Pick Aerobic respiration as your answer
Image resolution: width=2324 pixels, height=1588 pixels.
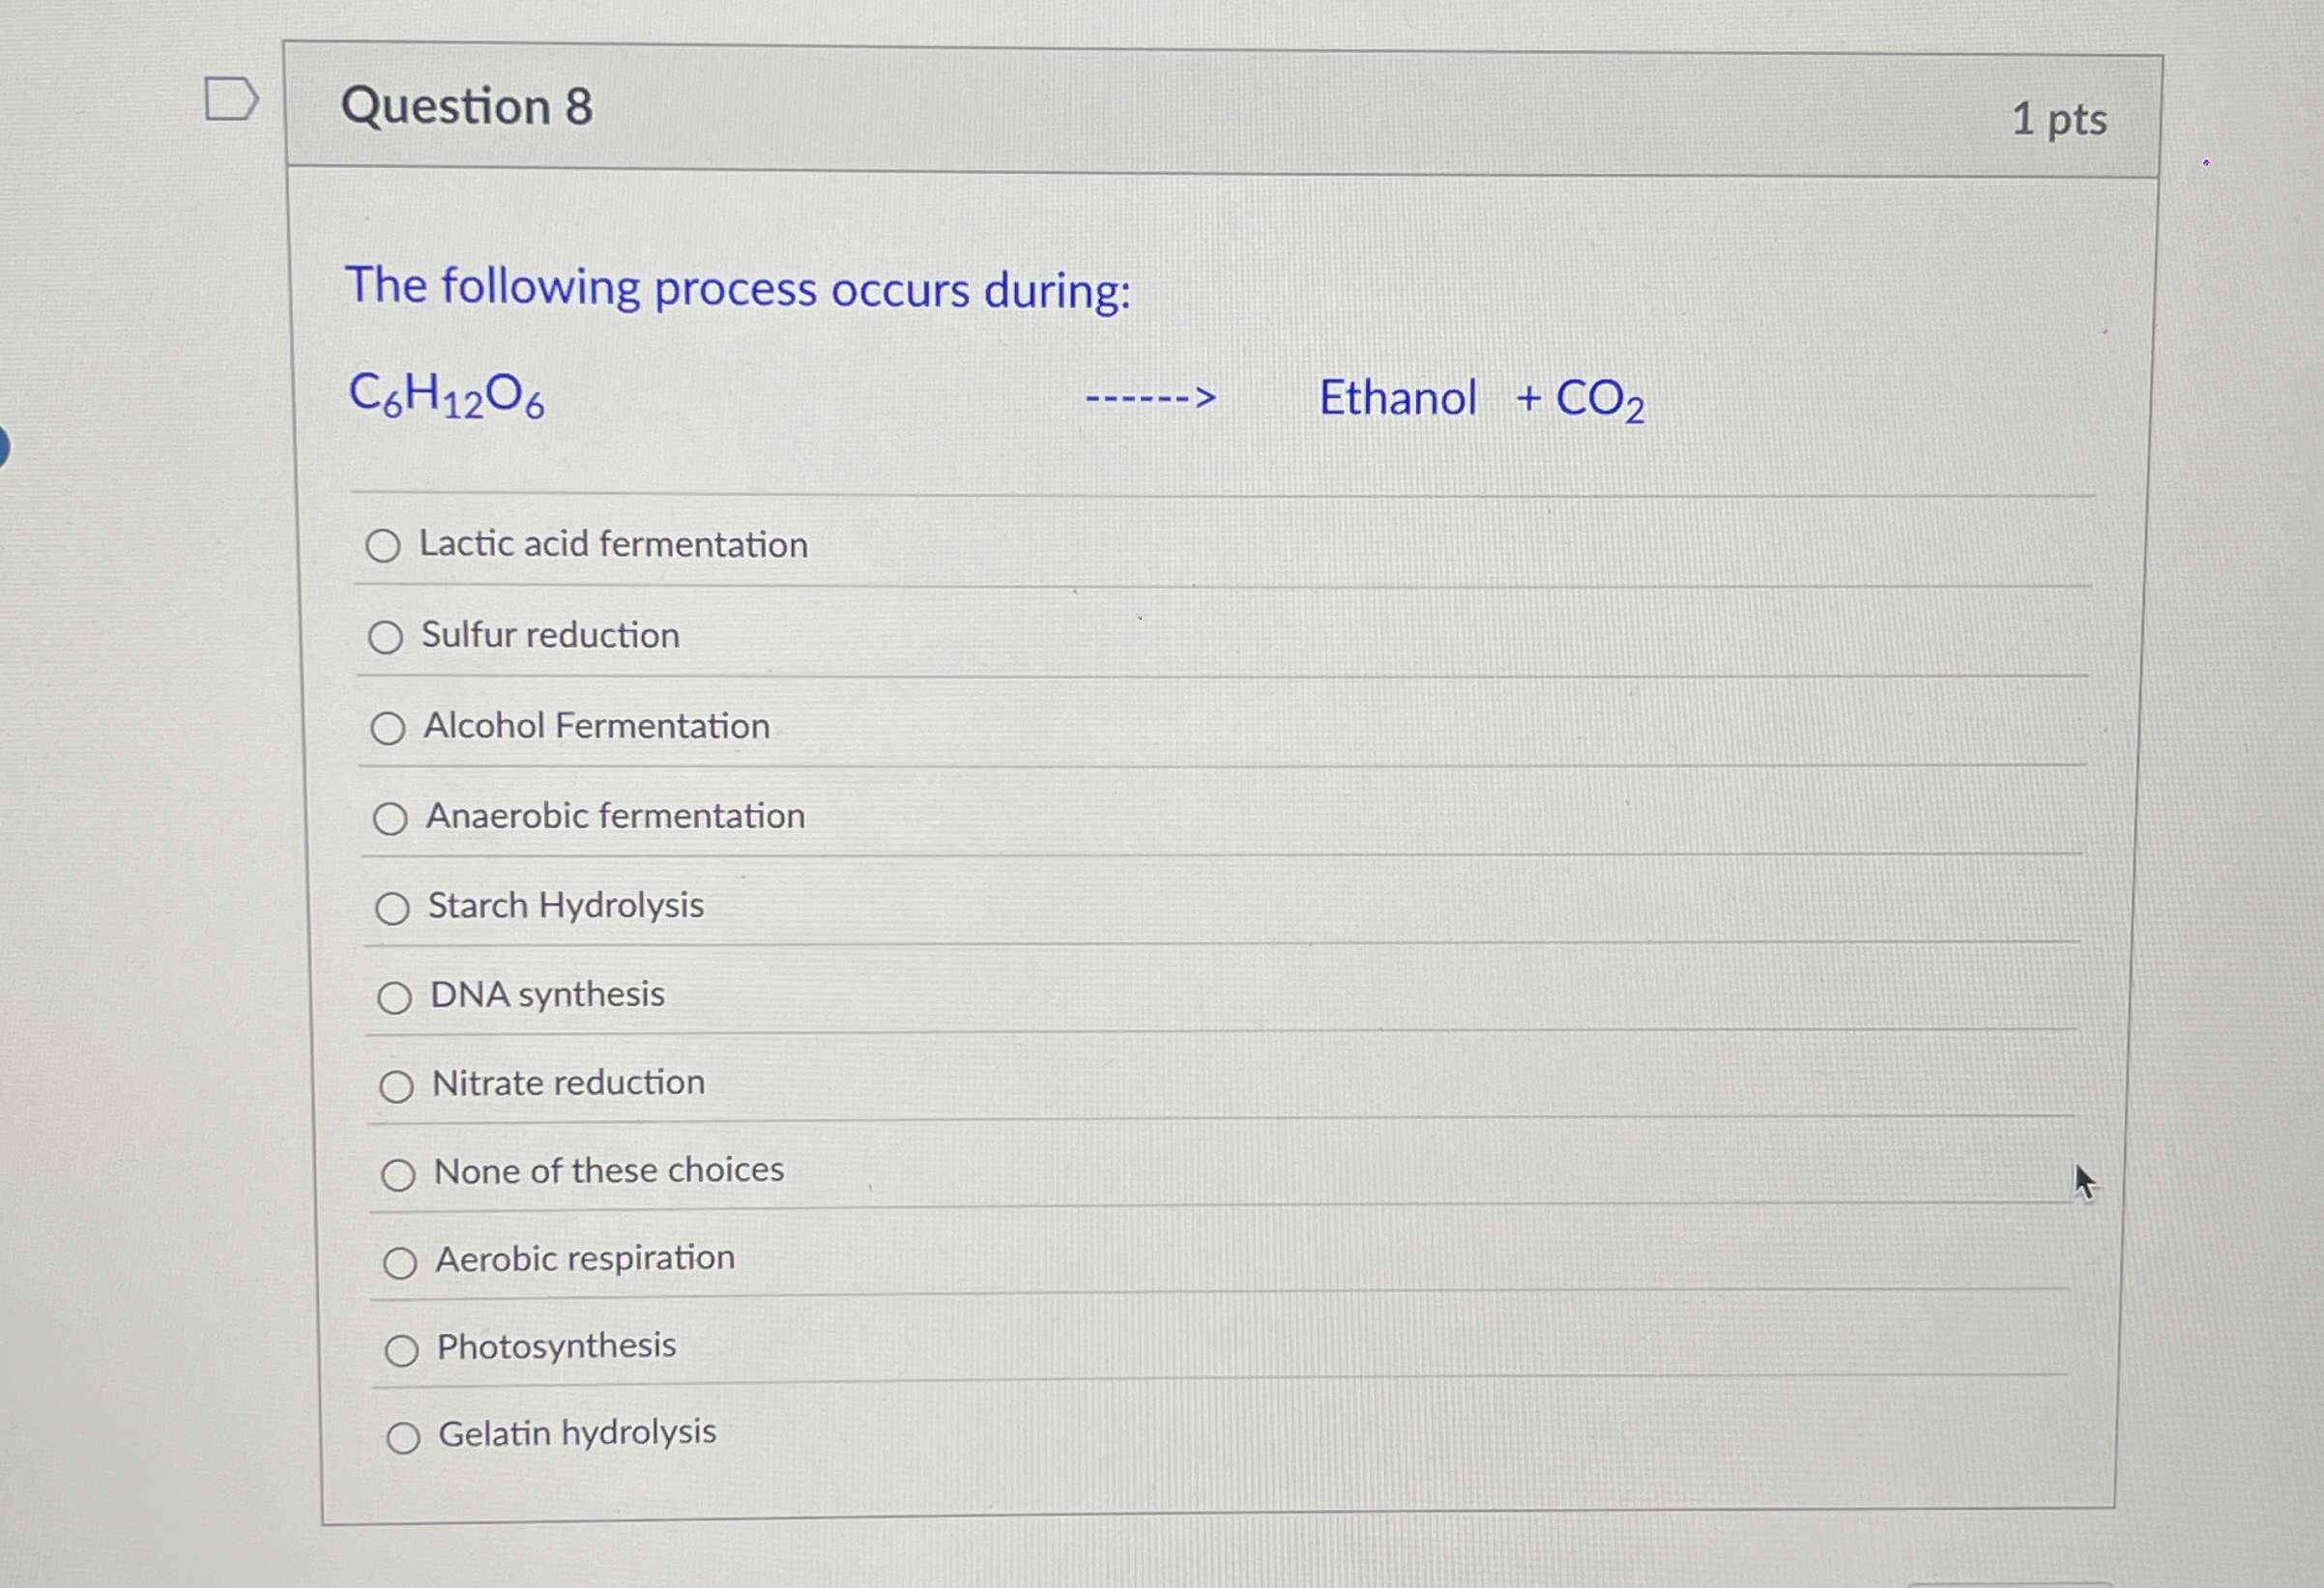point(402,1262)
